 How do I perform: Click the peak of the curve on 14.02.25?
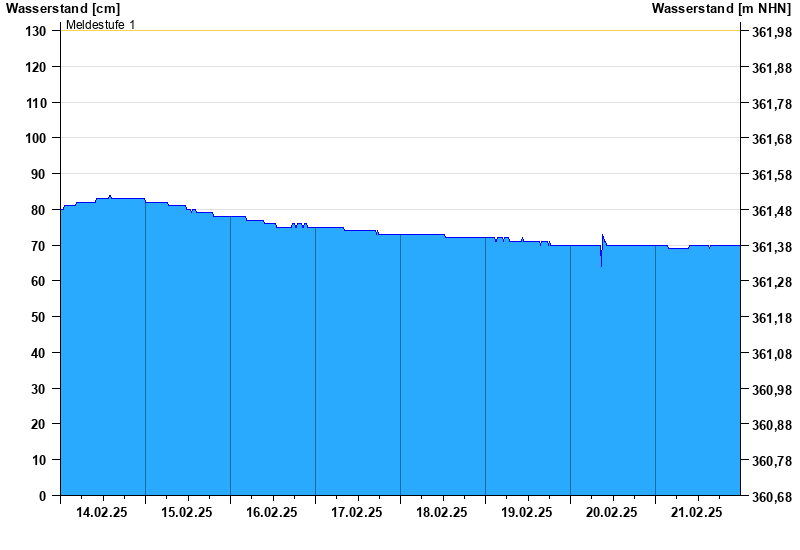tap(110, 196)
